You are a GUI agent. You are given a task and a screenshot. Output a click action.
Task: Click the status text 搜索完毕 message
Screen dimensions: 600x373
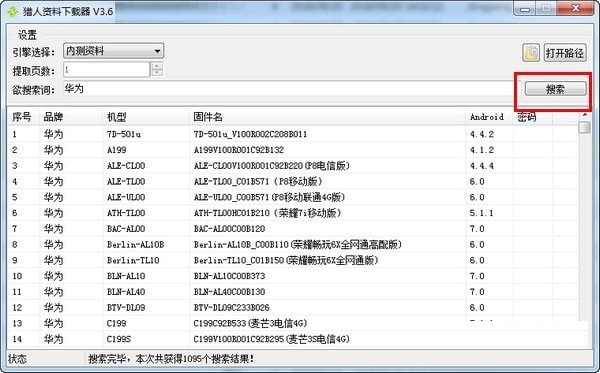(171, 359)
